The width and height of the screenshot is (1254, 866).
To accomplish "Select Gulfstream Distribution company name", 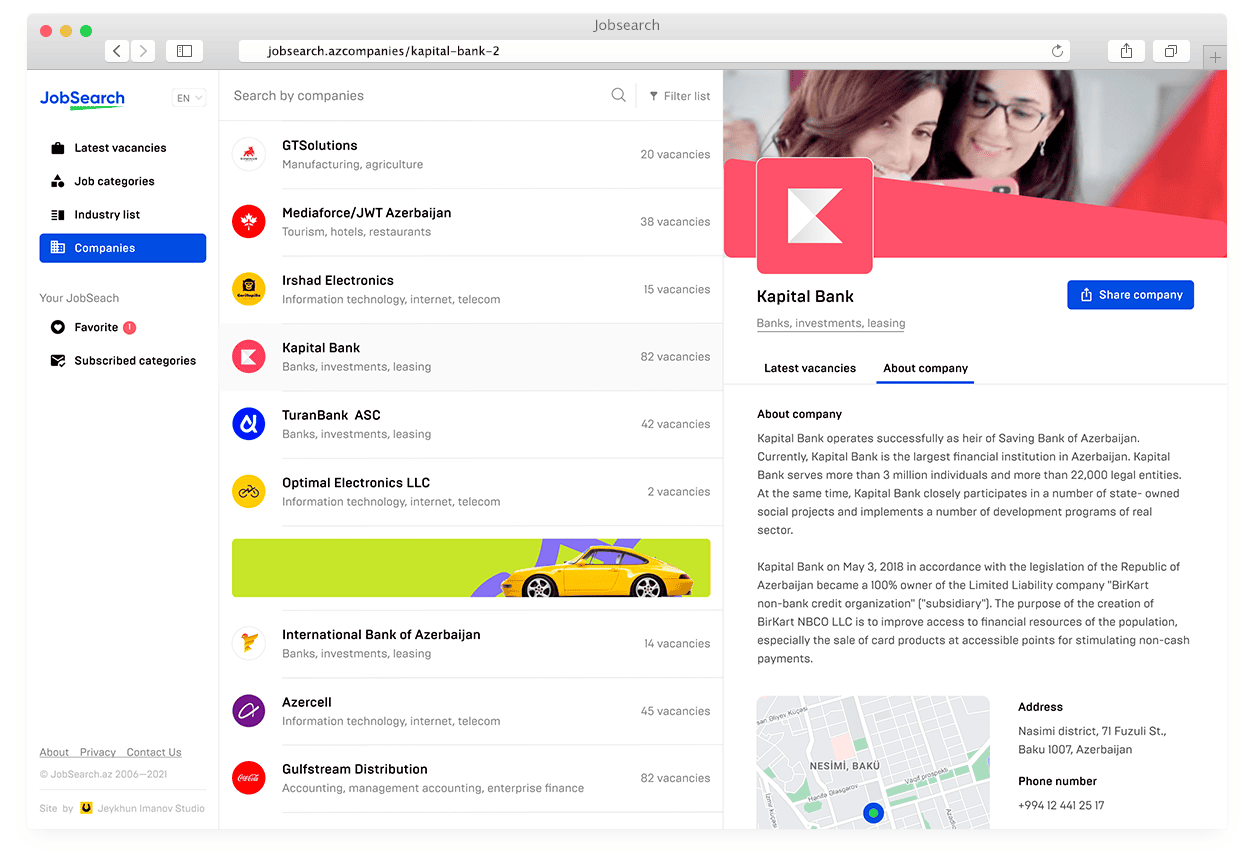I will [x=355, y=769].
